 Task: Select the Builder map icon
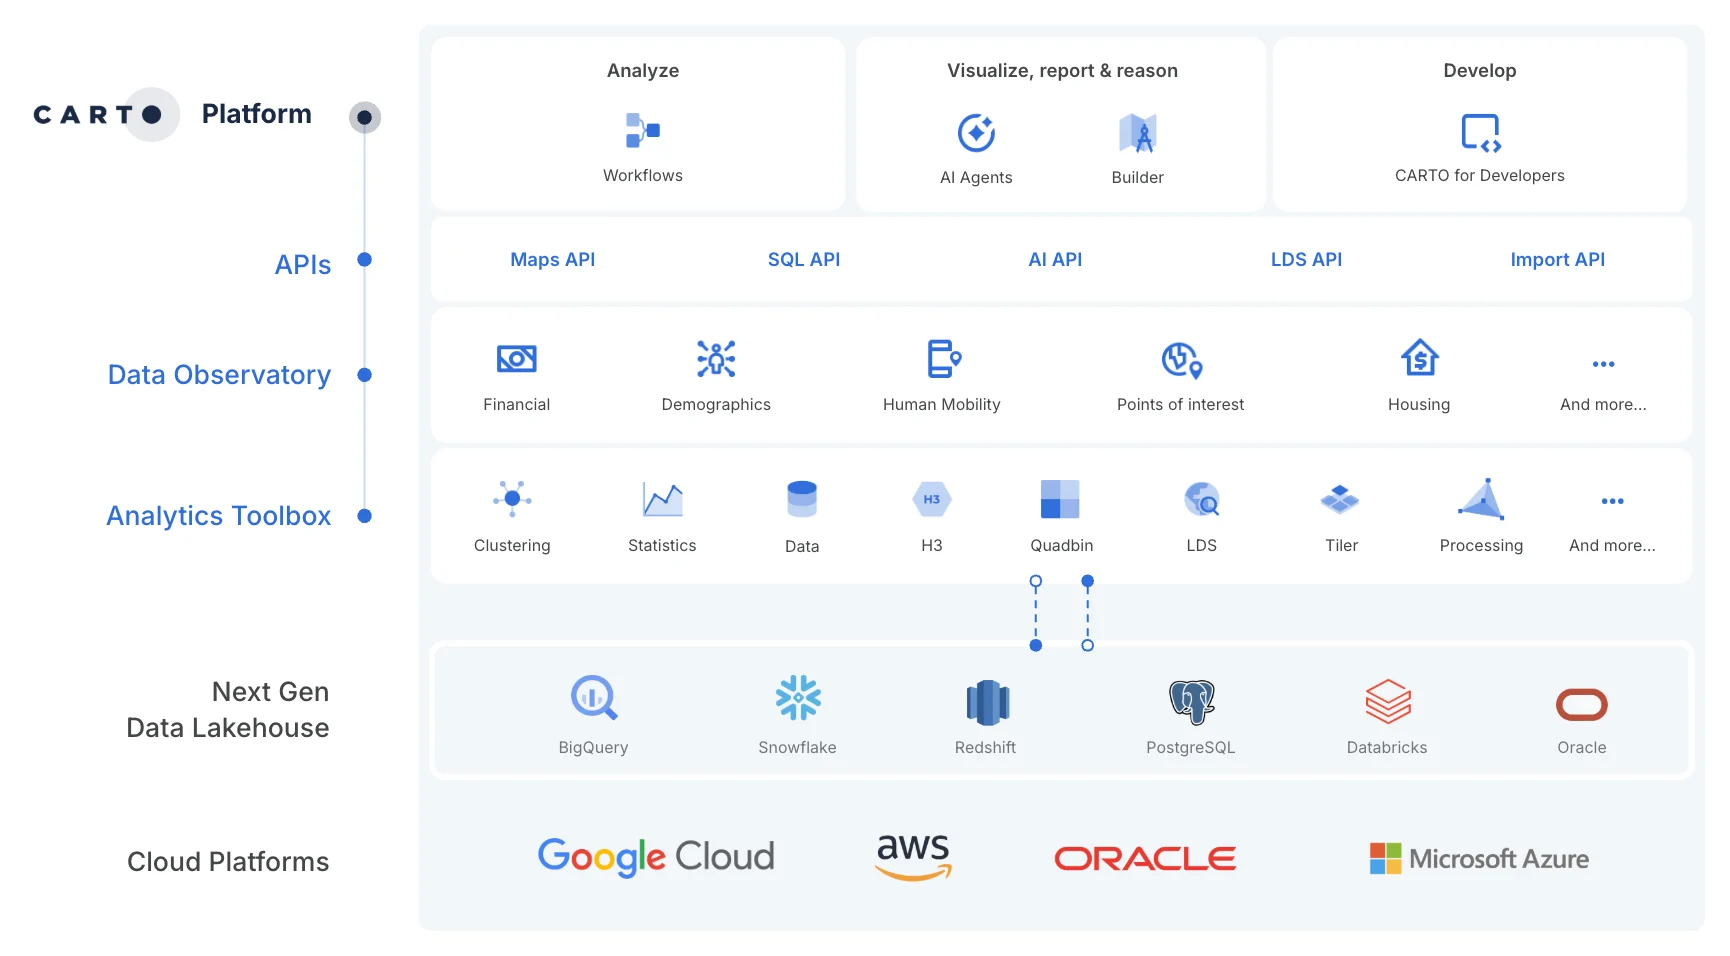coord(1138,133)
